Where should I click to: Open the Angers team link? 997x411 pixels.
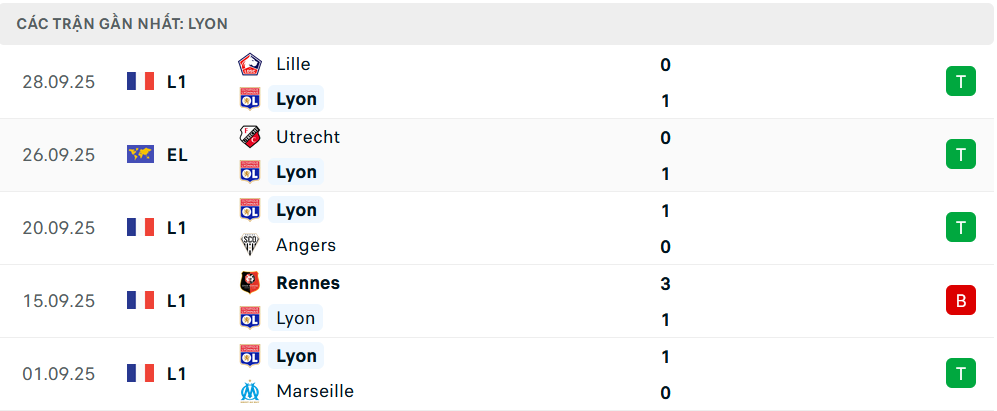pyautogui.click(x=305, y=245)
